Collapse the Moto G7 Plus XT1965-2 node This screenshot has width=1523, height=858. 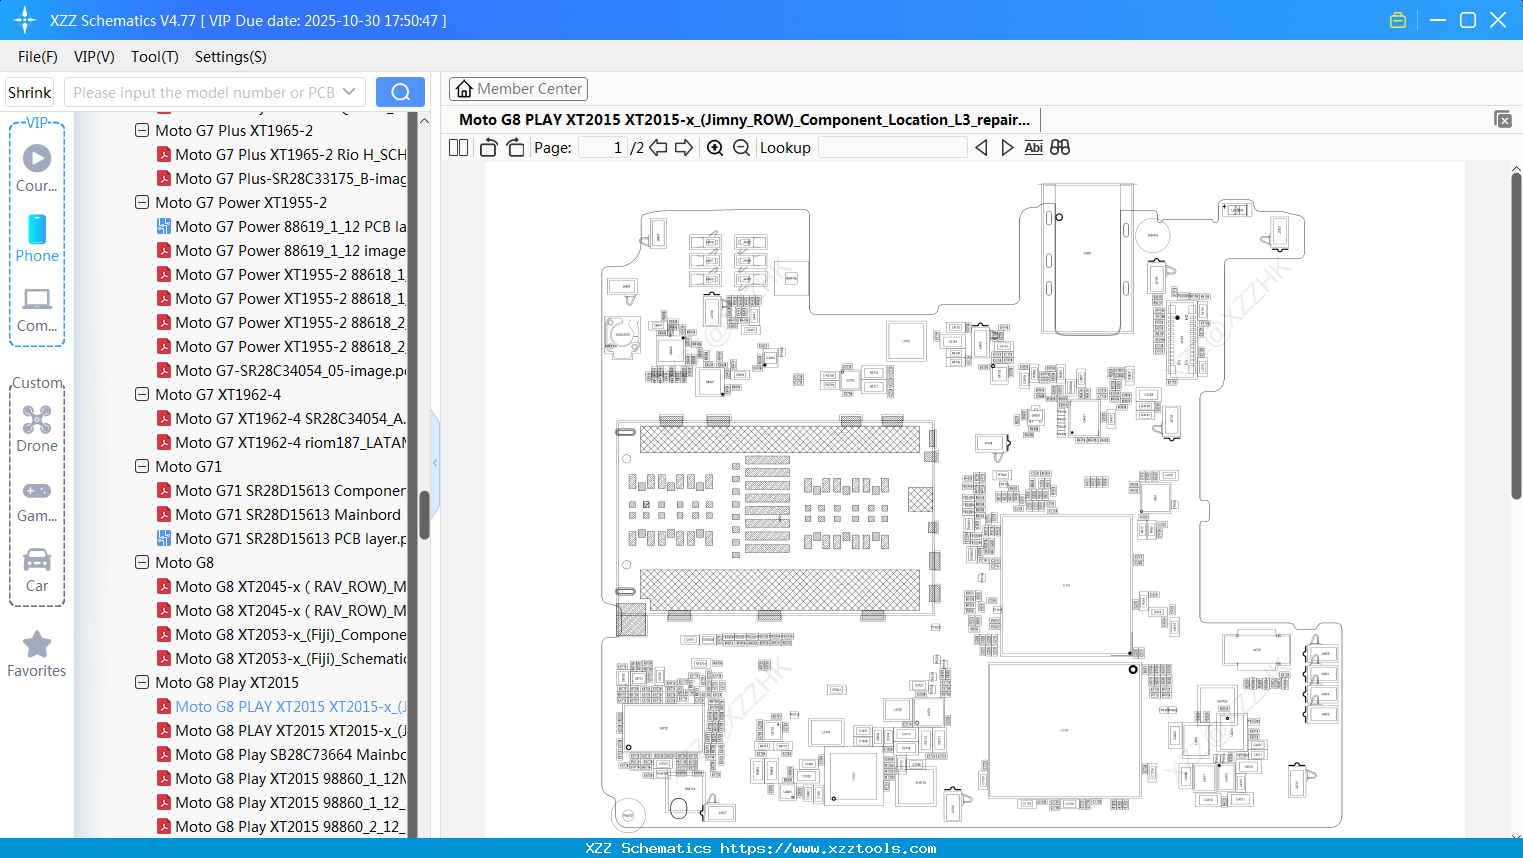coord(142,131)
